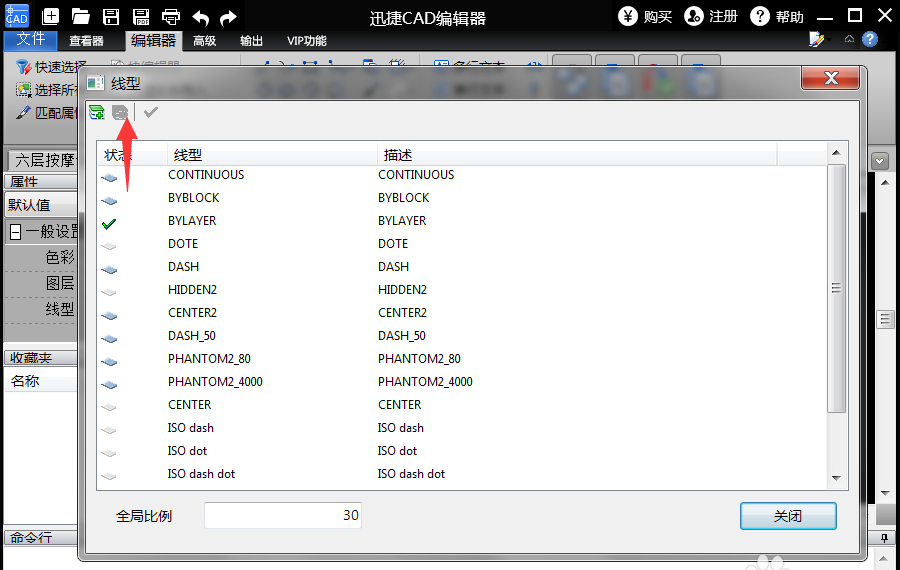Click the 图层 layer property row
Image resolution: width=900 pixels, height=570 pixels.
(41, 284)
